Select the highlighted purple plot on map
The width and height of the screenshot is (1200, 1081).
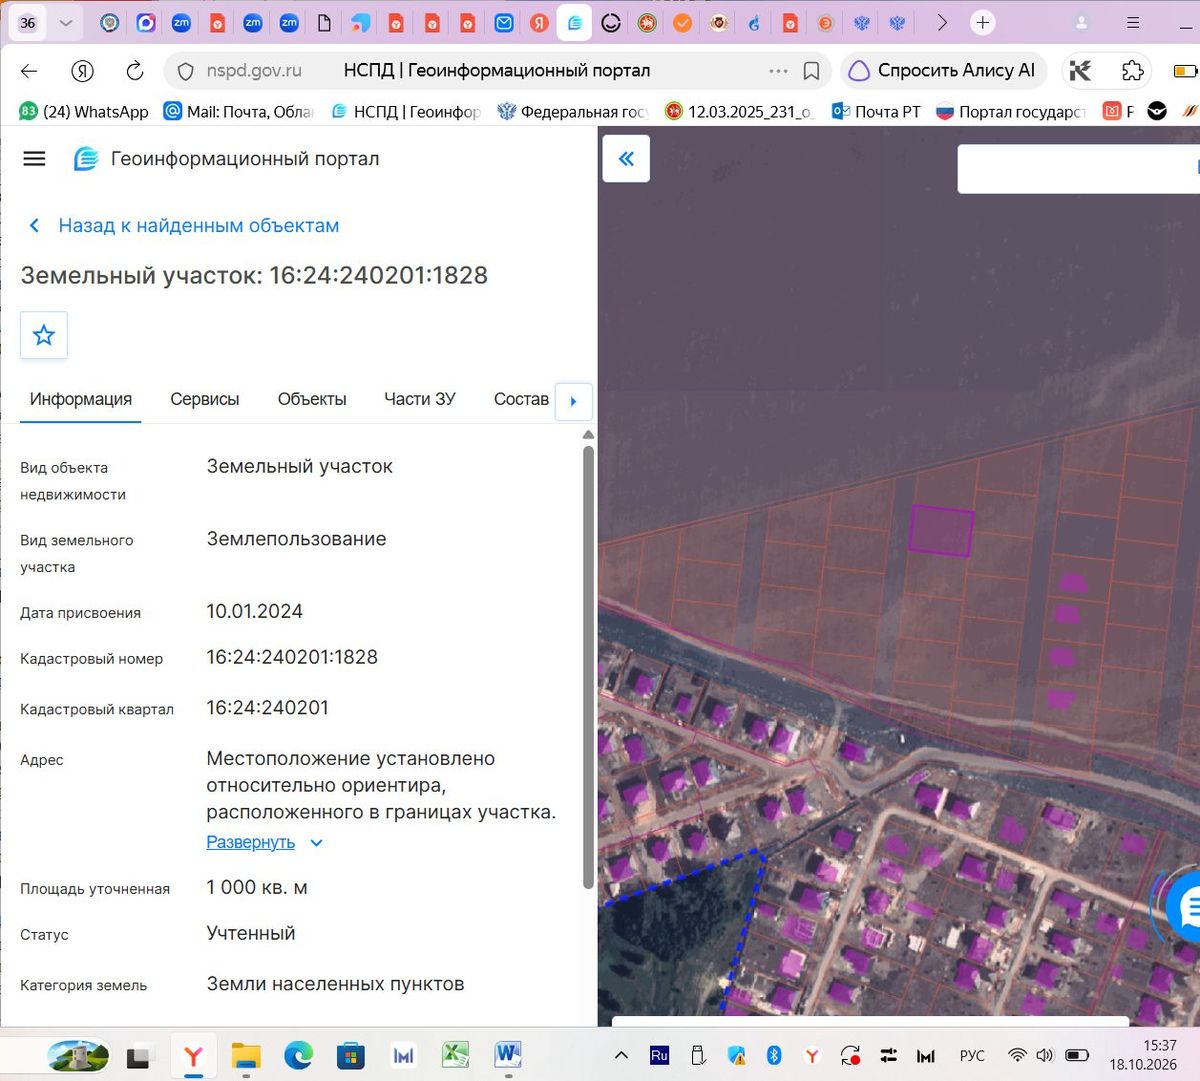941,530
